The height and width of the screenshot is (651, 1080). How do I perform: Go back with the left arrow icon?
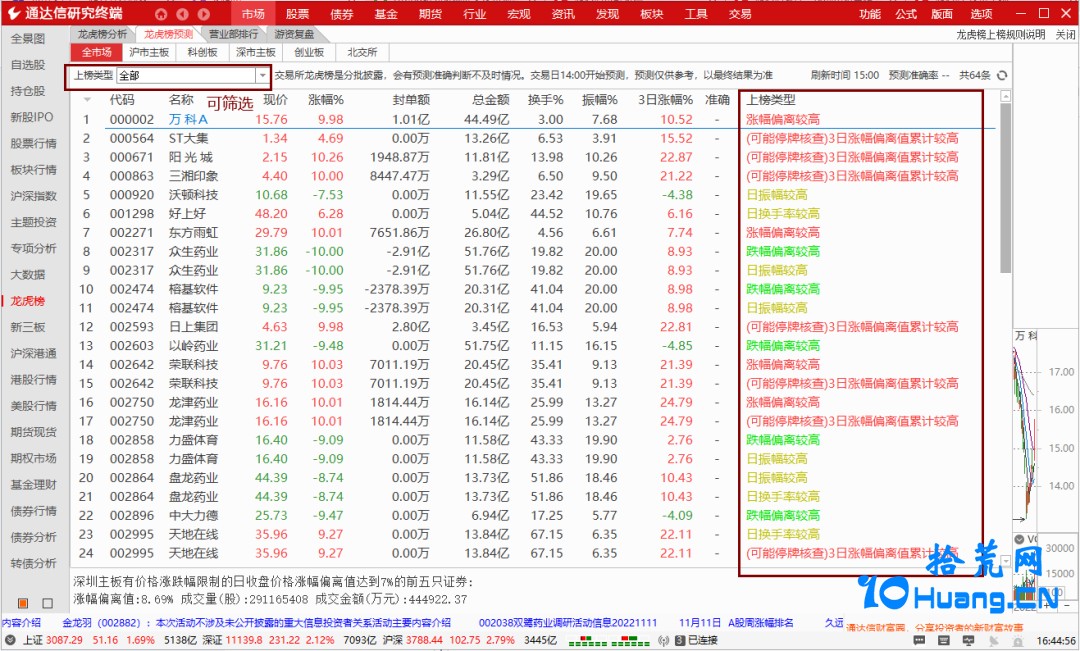point(183,14)
